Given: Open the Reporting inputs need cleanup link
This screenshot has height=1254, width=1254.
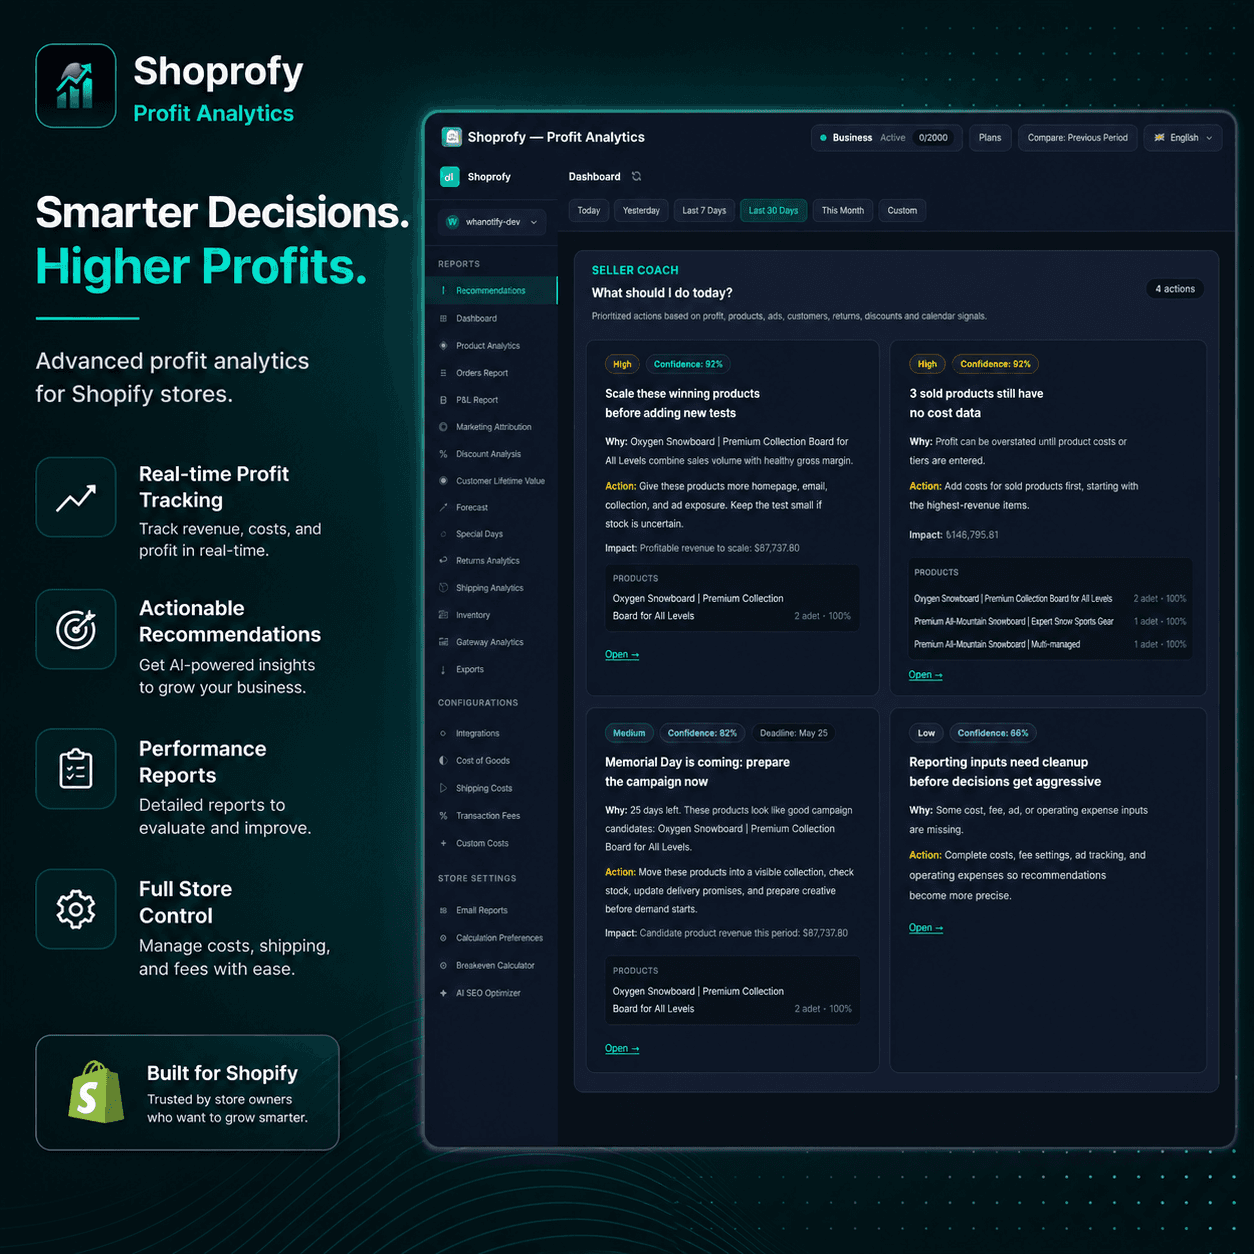Looking at the screenshot, I should point(926,928).
